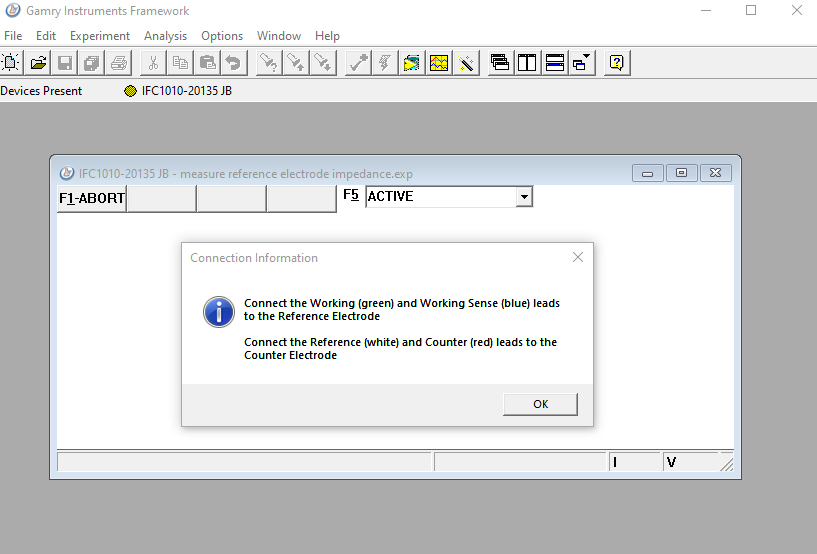
Task: Click the Print toolbar icon
Action: coord(119,63)
